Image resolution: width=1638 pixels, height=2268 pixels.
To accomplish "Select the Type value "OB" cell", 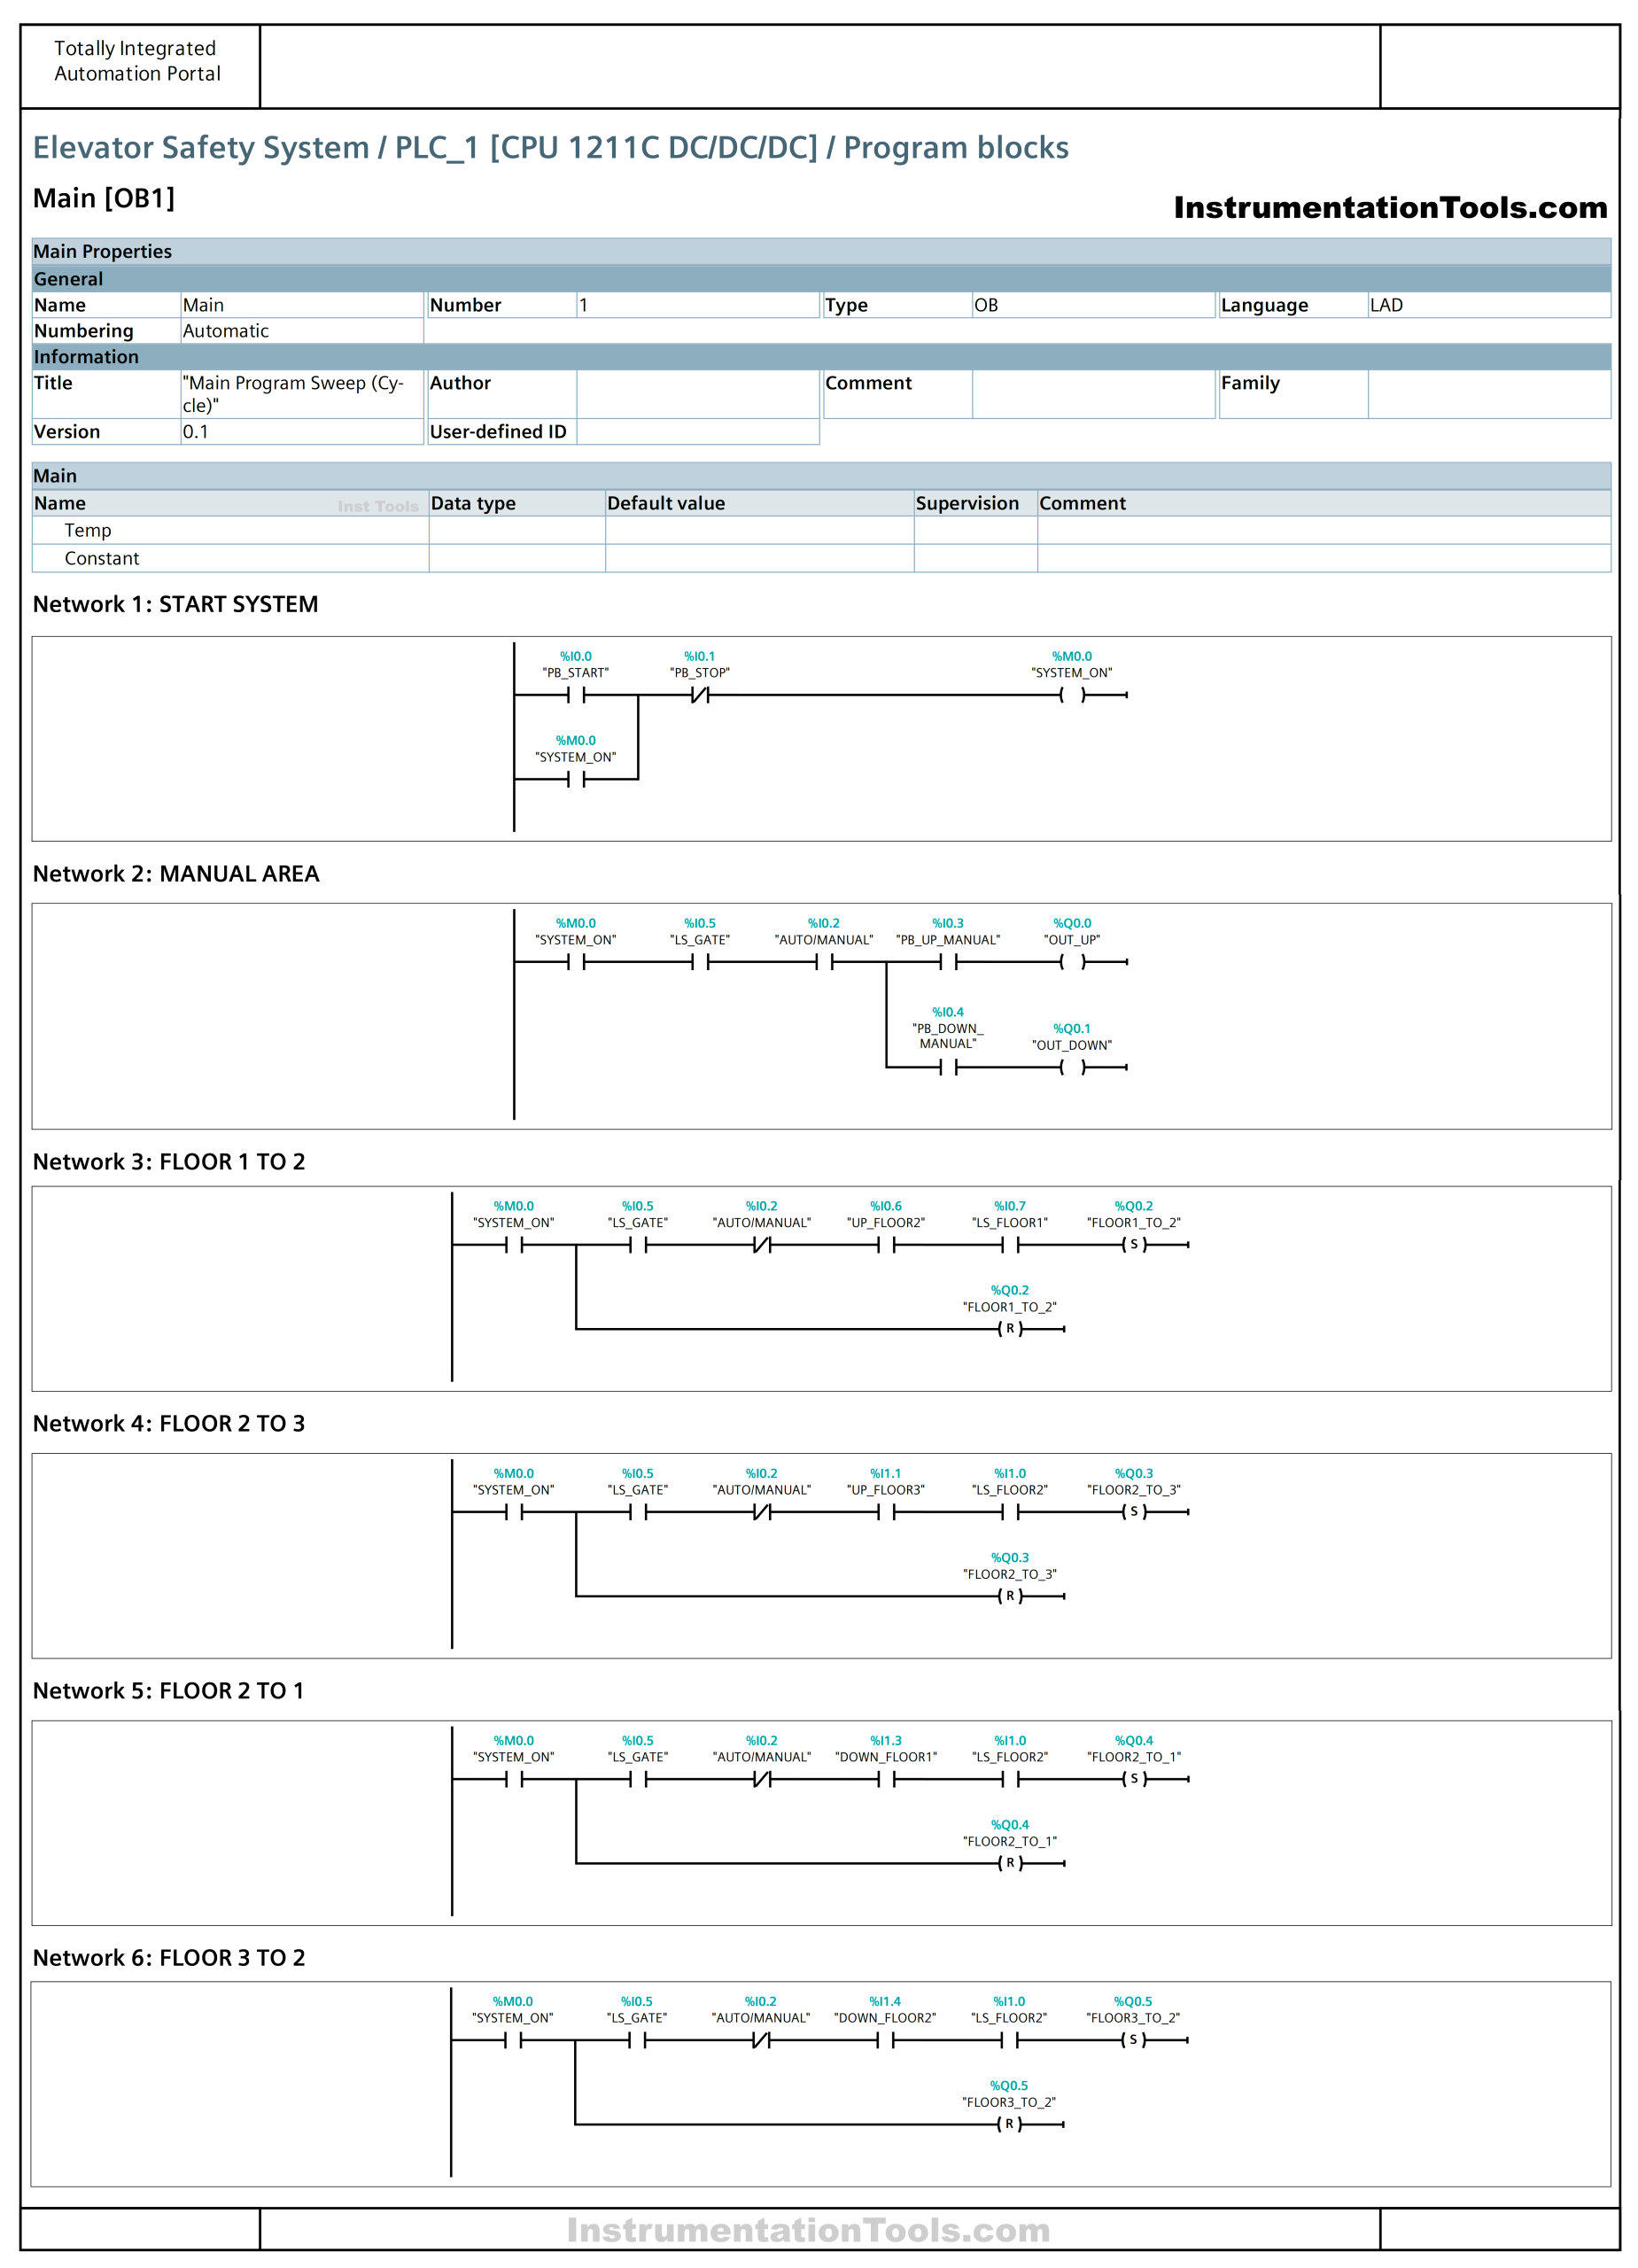I will pyautogui.click(x=1093, y=305).
